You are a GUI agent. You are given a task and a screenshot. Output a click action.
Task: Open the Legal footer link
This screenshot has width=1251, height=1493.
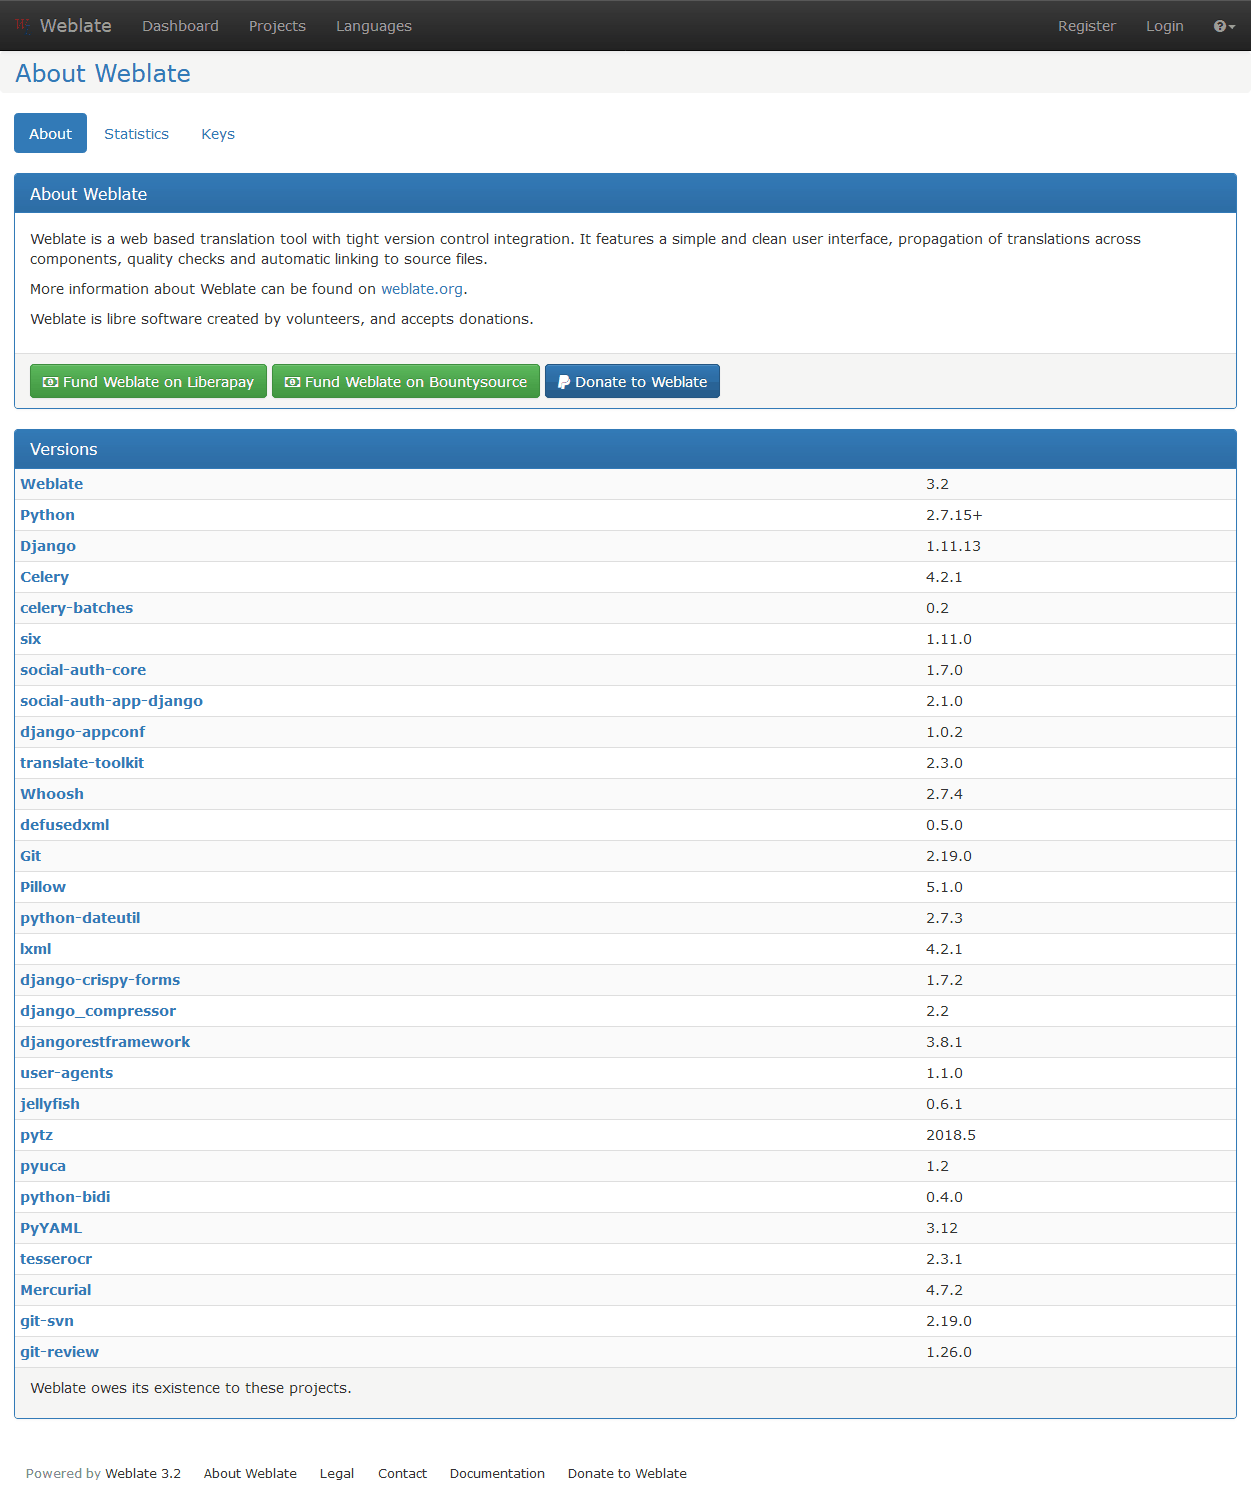[x=337, y=1473]
